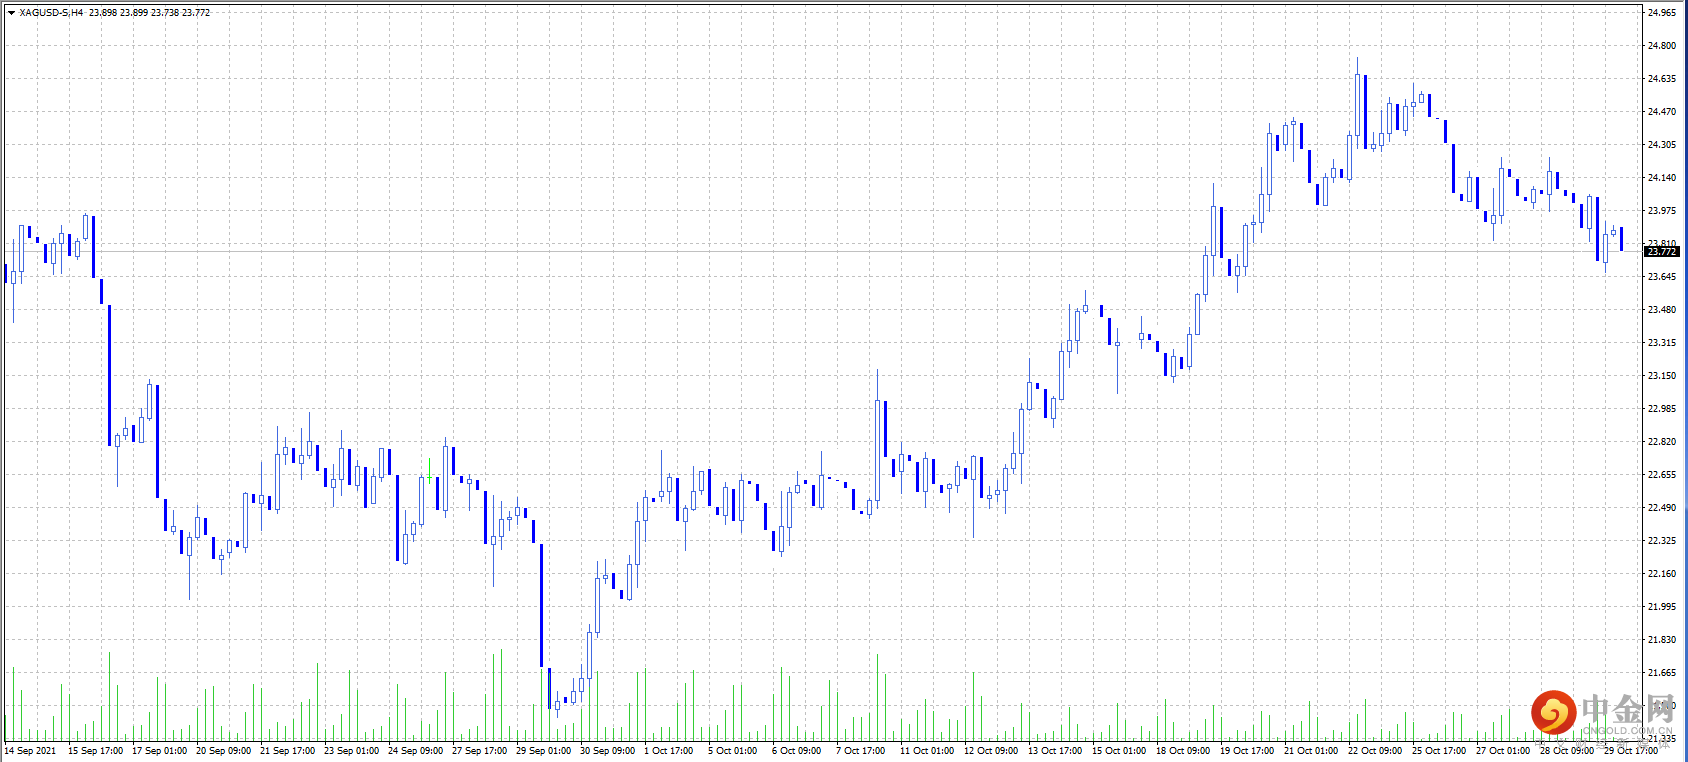The height and width of the screenshot is (762, 1688).
Task: Click the 24 Sep 09:00 time label
Action: pos(416,751)
